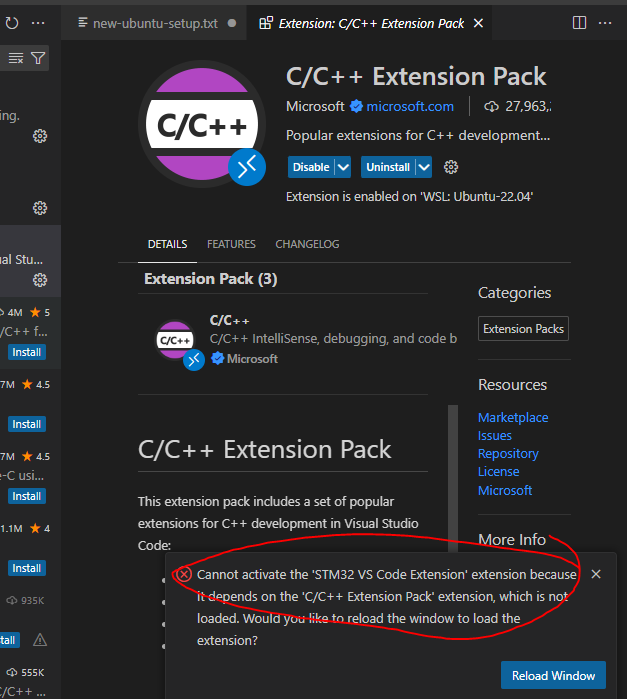Open editor more actions ellipsis menu
The width and height of the screenshot is (627, 699).
coord(607,22)
